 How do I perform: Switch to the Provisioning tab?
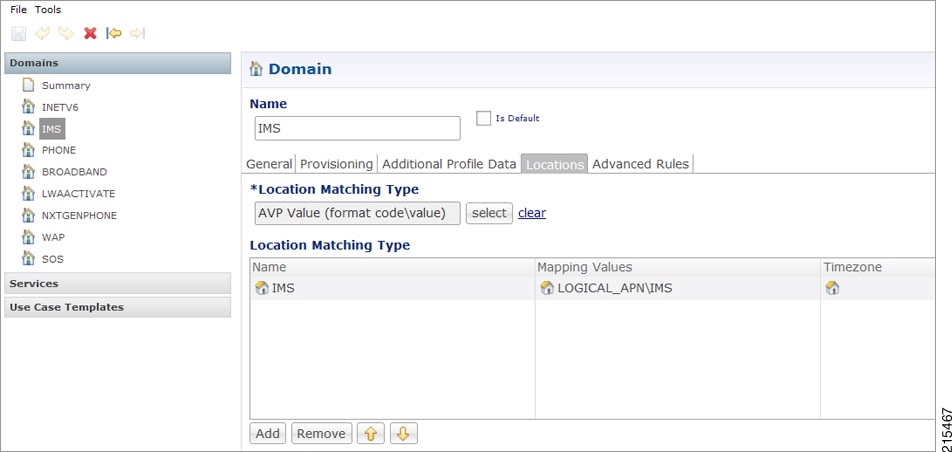[336, 164]
